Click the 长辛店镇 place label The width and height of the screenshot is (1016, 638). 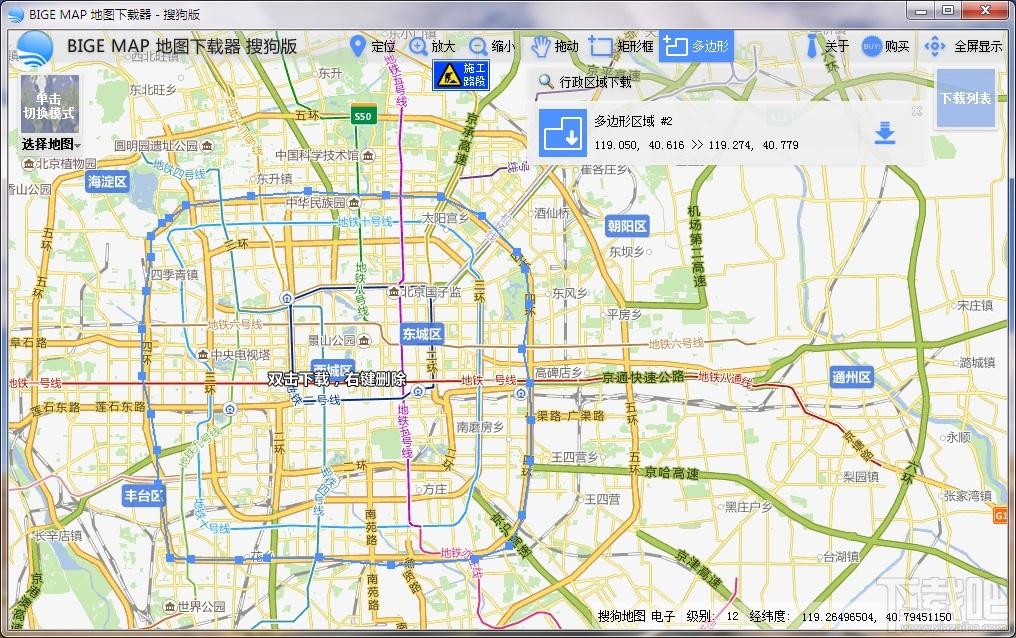point(58,536)
